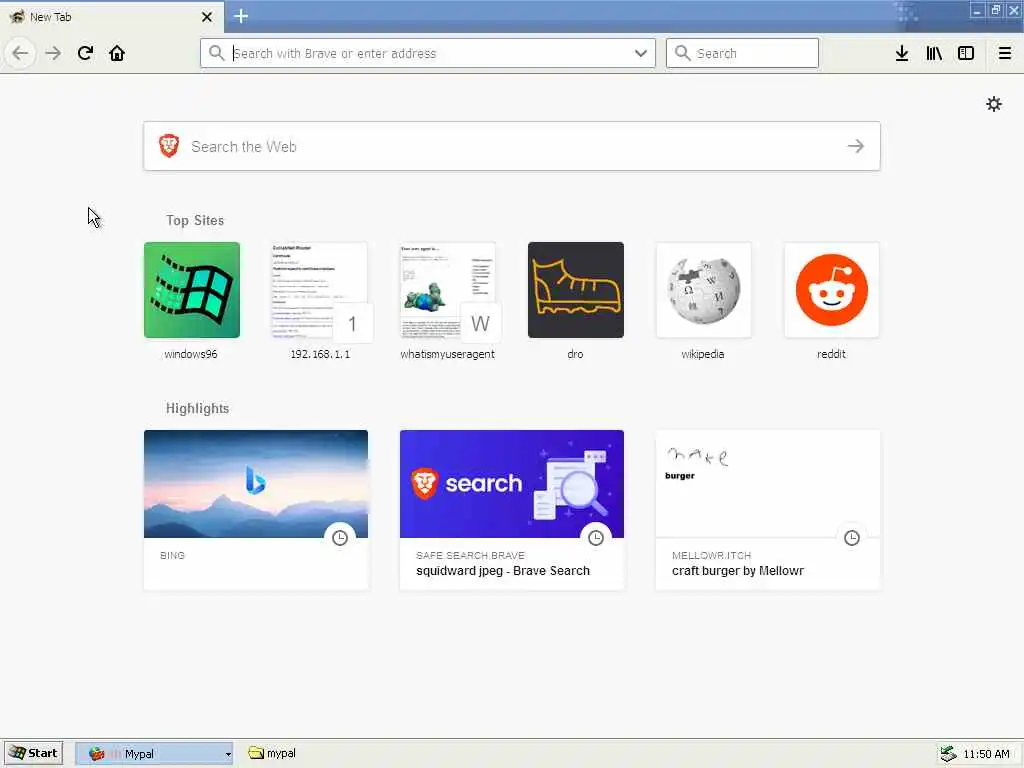The image size is (1024, 768).
Task: Open the whatismyuseragent top site tile
Action: [448, 290]
